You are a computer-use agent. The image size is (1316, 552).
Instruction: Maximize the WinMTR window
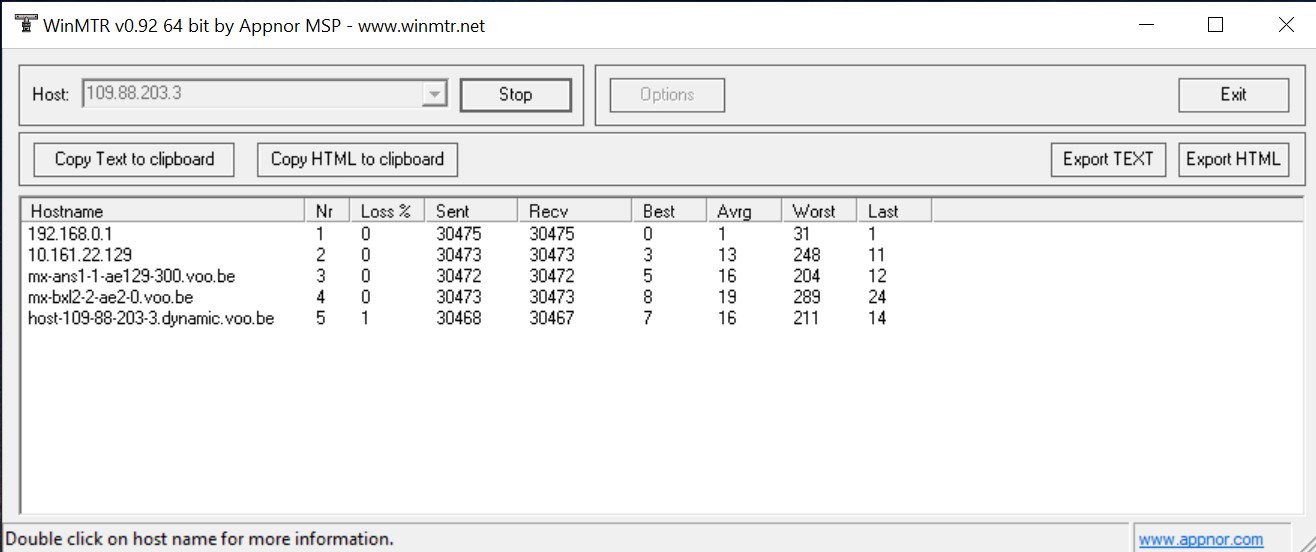tap(1215, 25)
